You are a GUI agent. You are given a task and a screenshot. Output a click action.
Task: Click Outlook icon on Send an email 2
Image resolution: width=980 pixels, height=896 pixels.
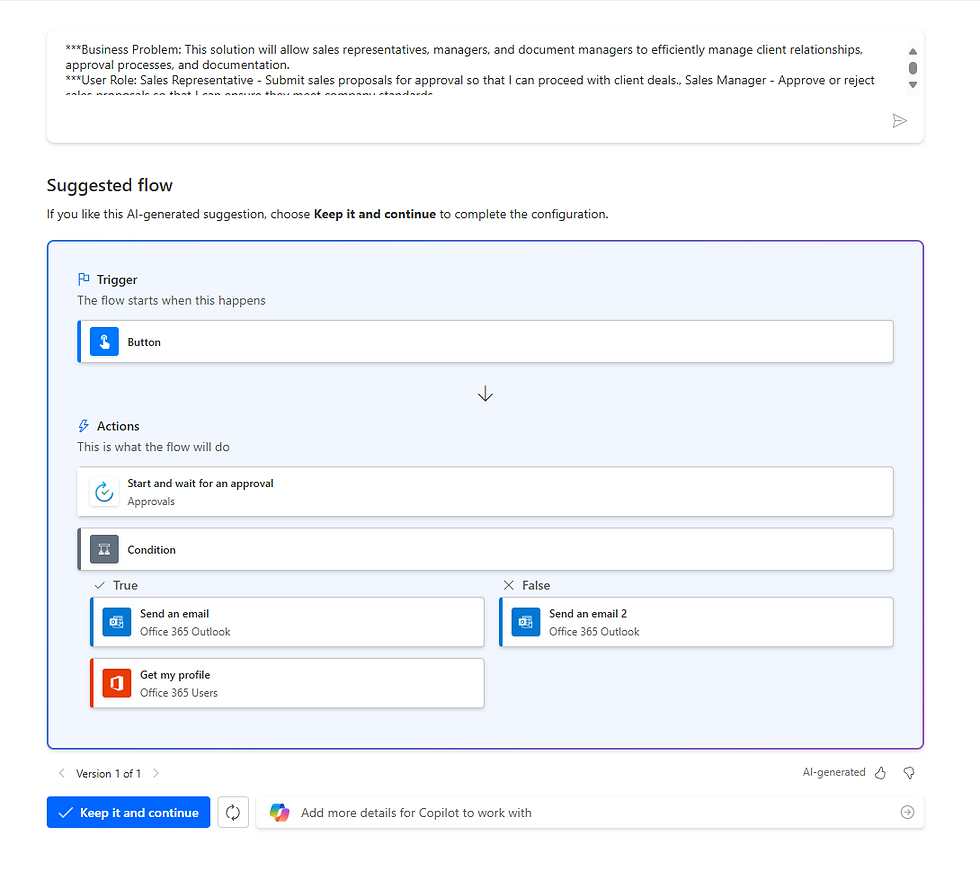point(526,622)
